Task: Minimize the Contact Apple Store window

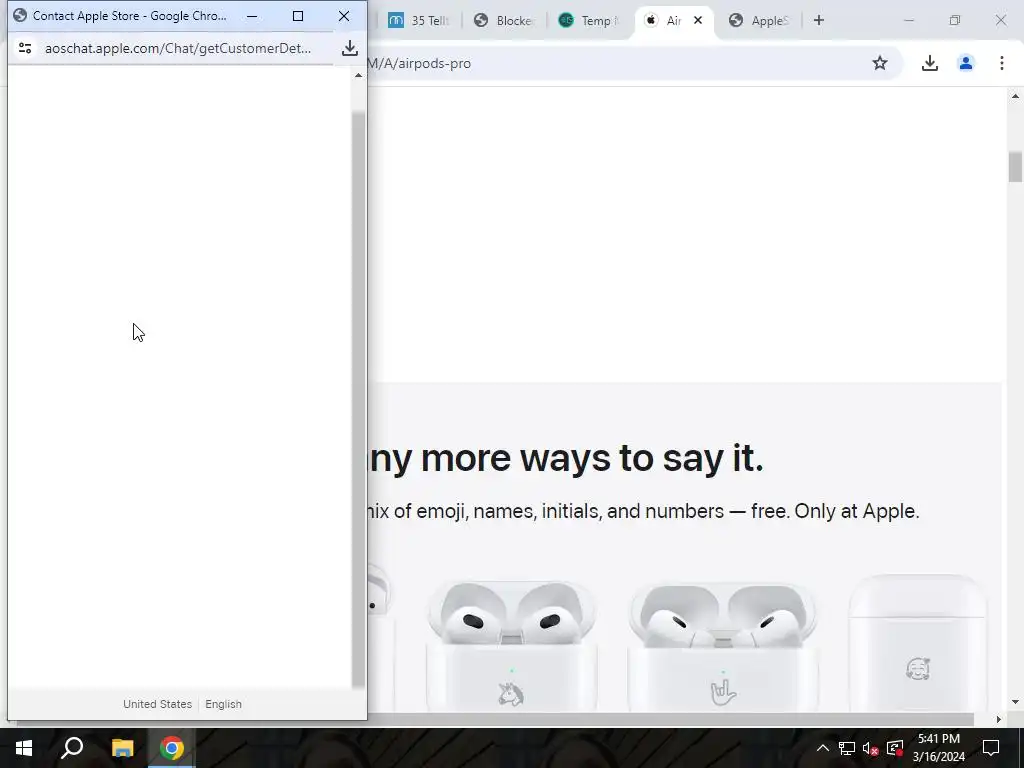Action: point(252,16)
